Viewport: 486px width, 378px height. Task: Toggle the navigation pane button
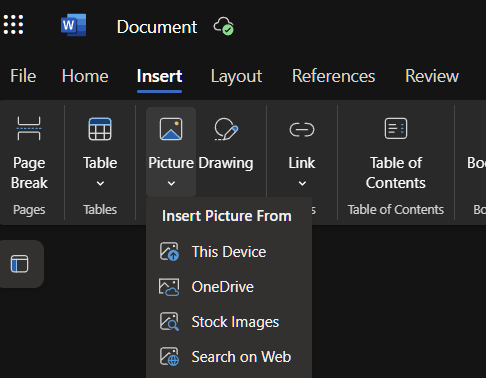coord(19,264)
